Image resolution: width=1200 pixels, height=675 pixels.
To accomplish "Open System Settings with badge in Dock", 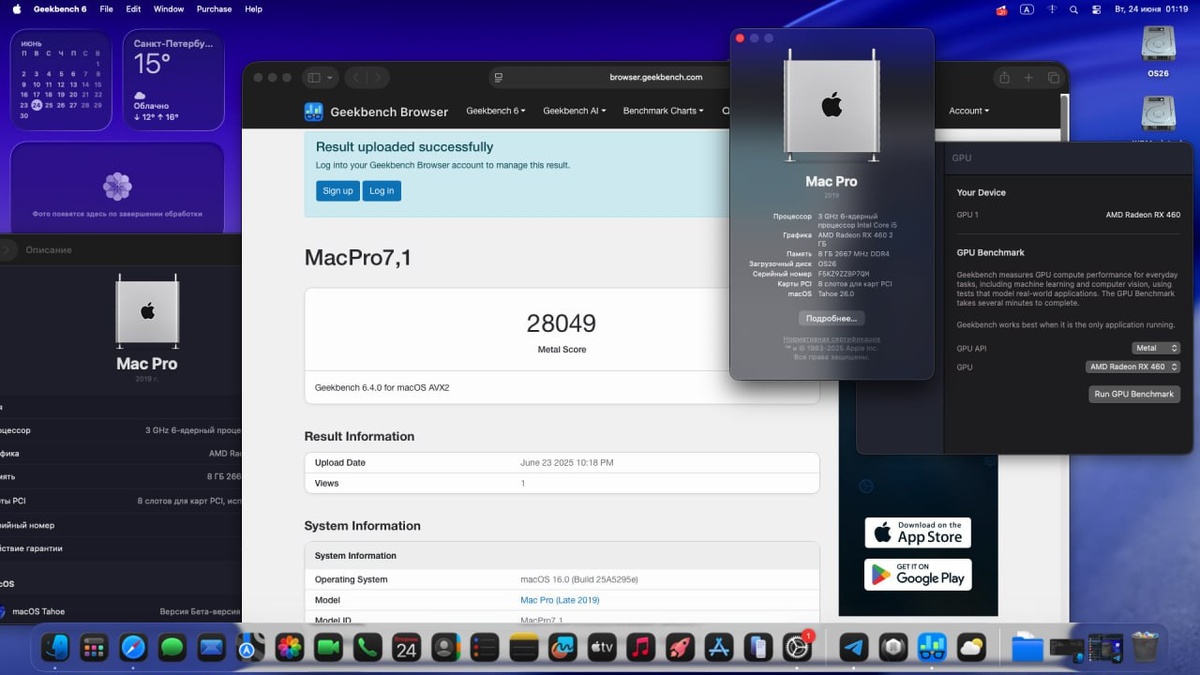I will 797,648.
